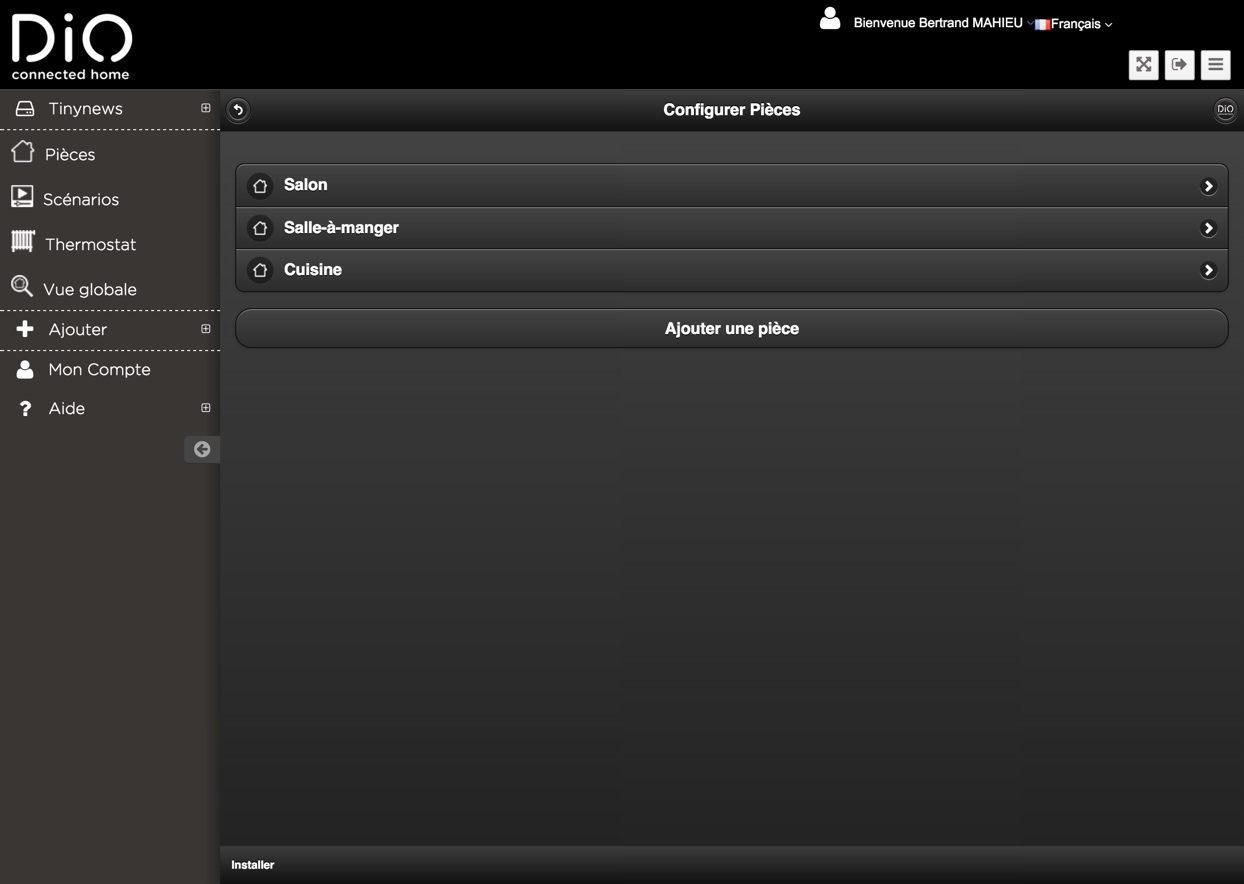1244x884 pixels.
Task: Click the round DiO badge icon
Action: pos(1225,110)
